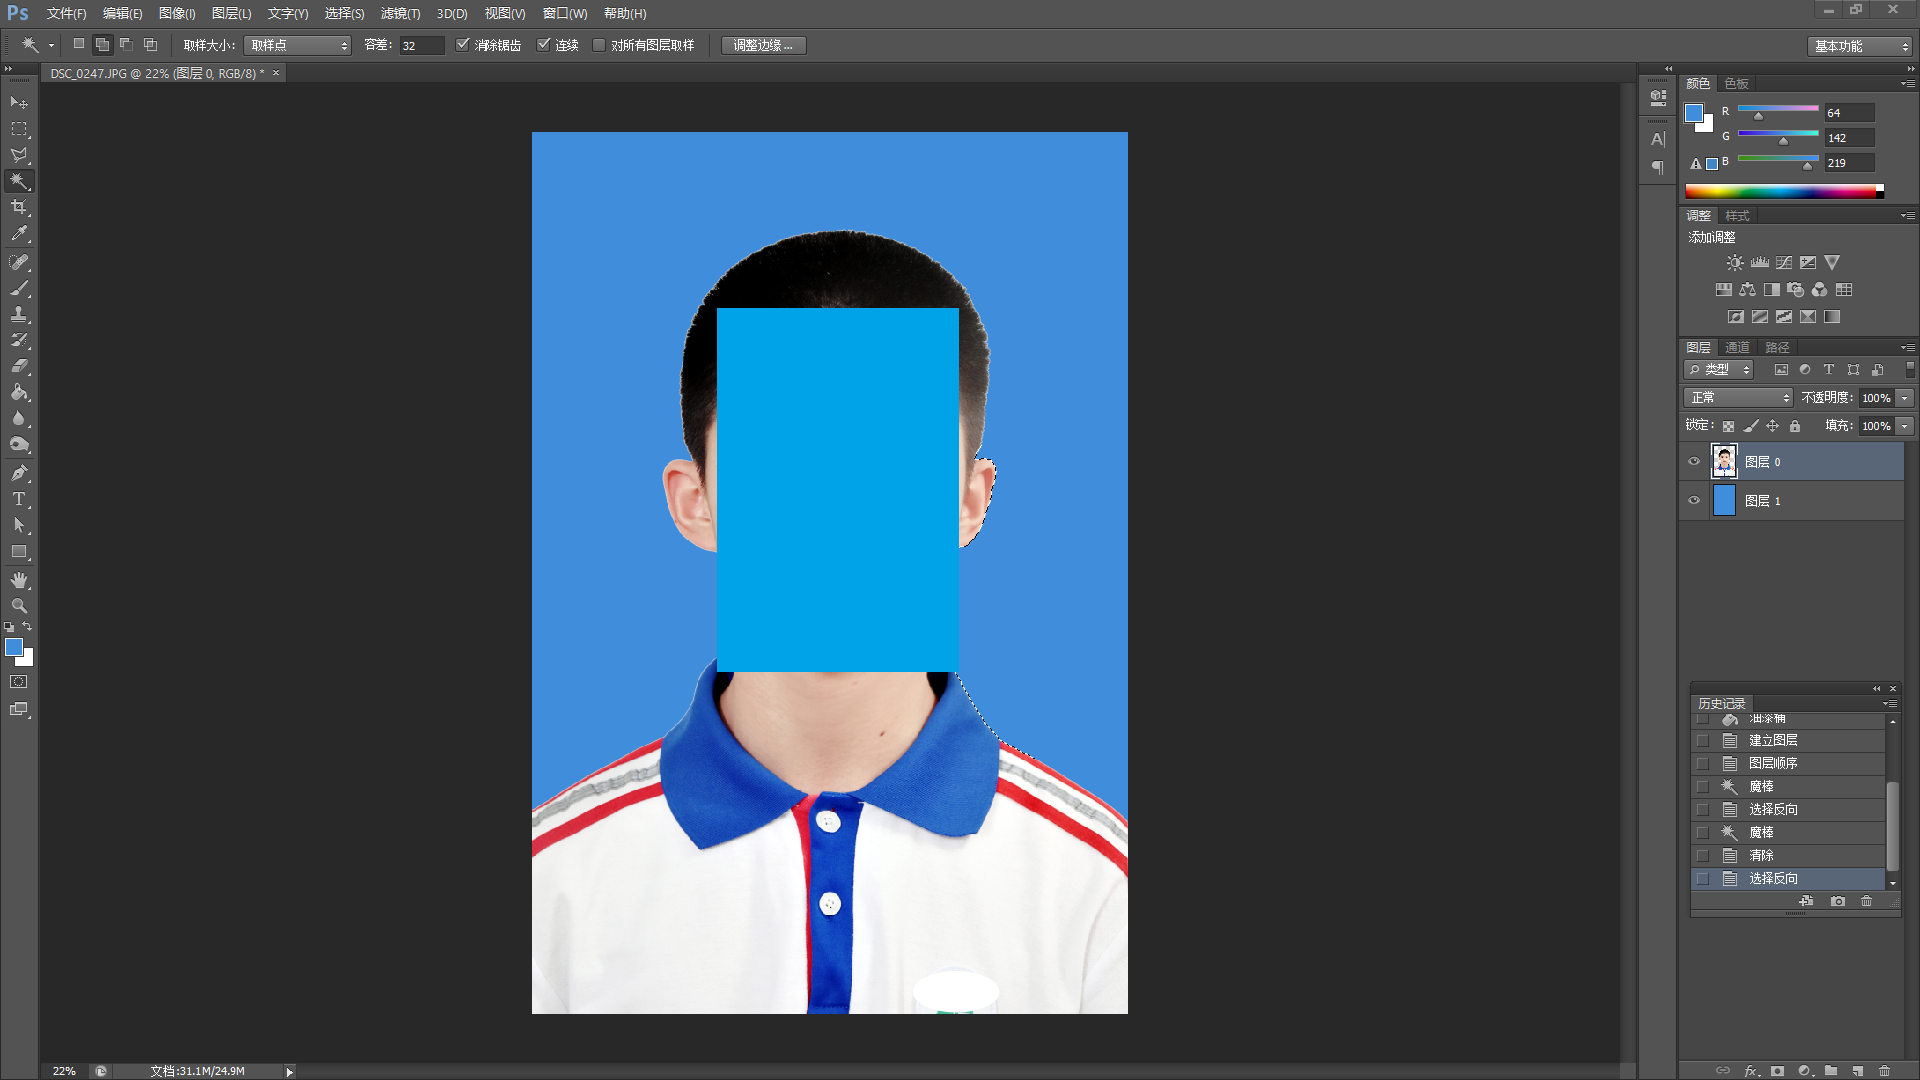Toggle contiguous checkbox 连续
The width and height of the screenshot is (1920, 1080).
[544, 45]
